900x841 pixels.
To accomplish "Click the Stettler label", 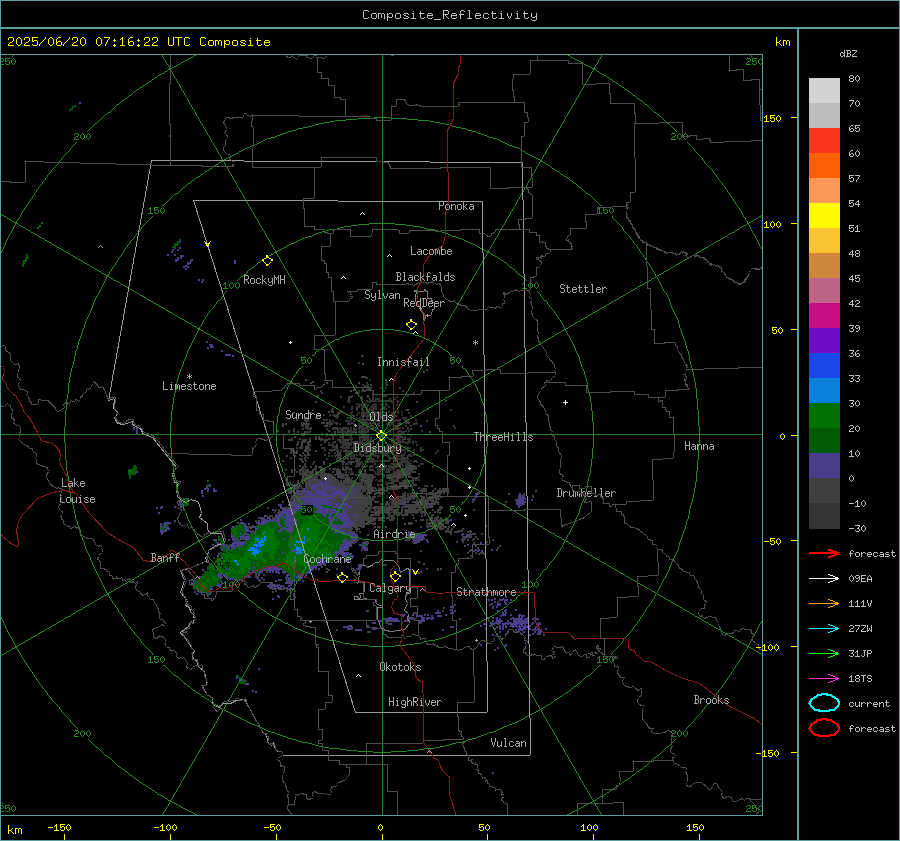I will 583,289.
